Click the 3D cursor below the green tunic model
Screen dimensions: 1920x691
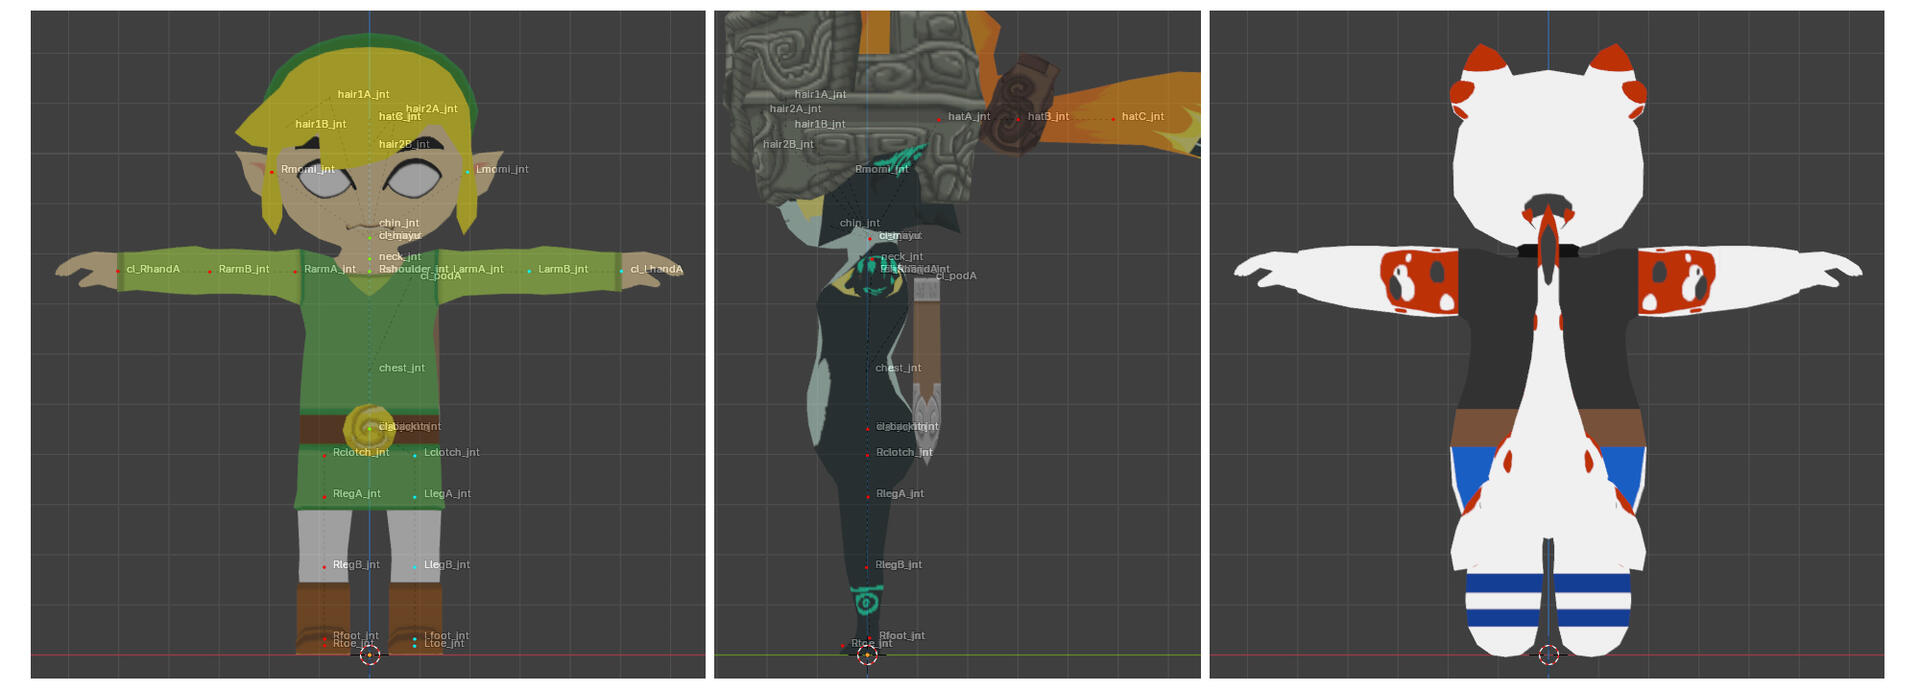pyautogui.click(x=369, y=655)
